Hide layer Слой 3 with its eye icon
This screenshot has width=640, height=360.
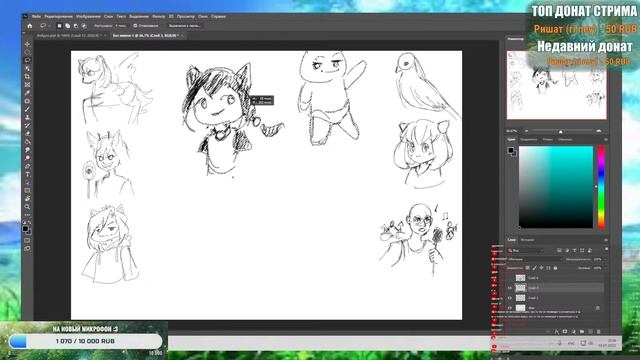(x=510, y=288)
